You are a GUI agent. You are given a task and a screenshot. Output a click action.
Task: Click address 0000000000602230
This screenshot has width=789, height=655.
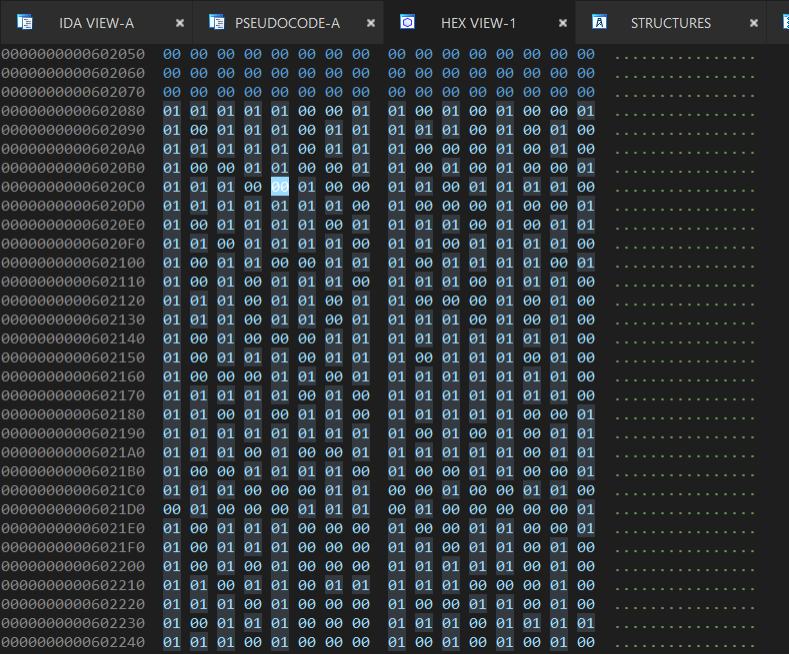coord(73,623)
